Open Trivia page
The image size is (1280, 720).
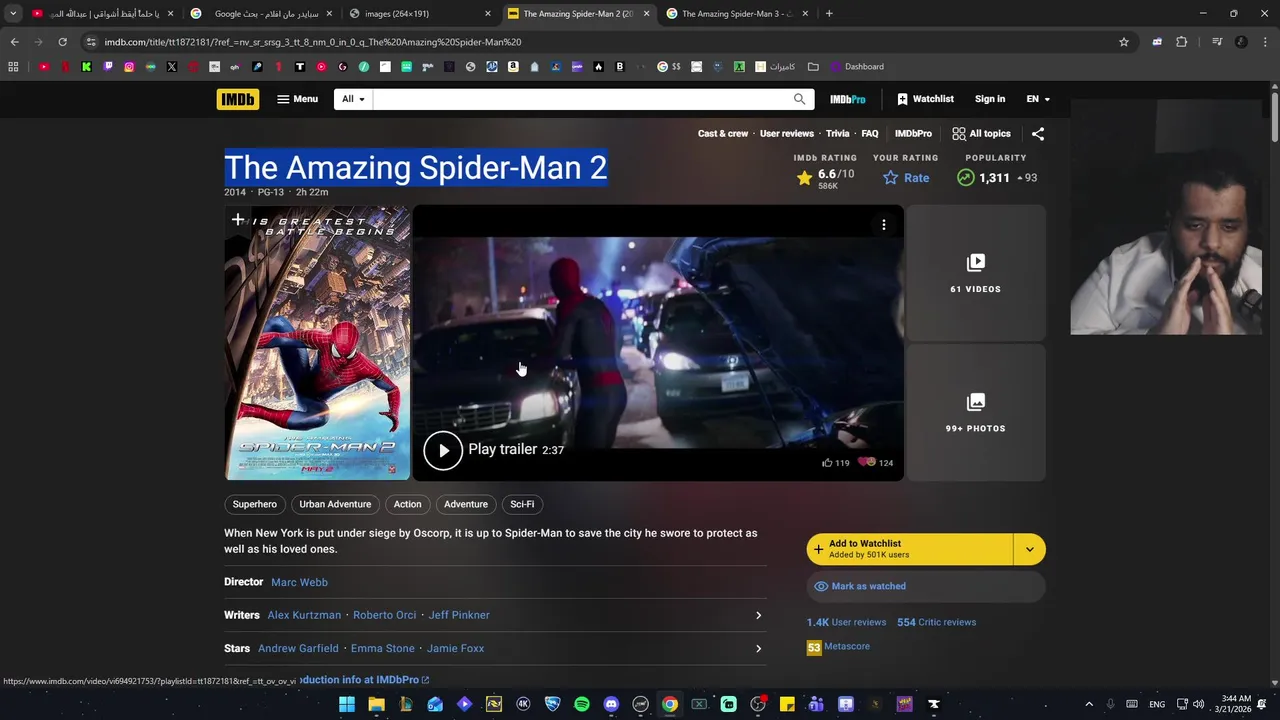pyautogui.click(x=837, y=133)
